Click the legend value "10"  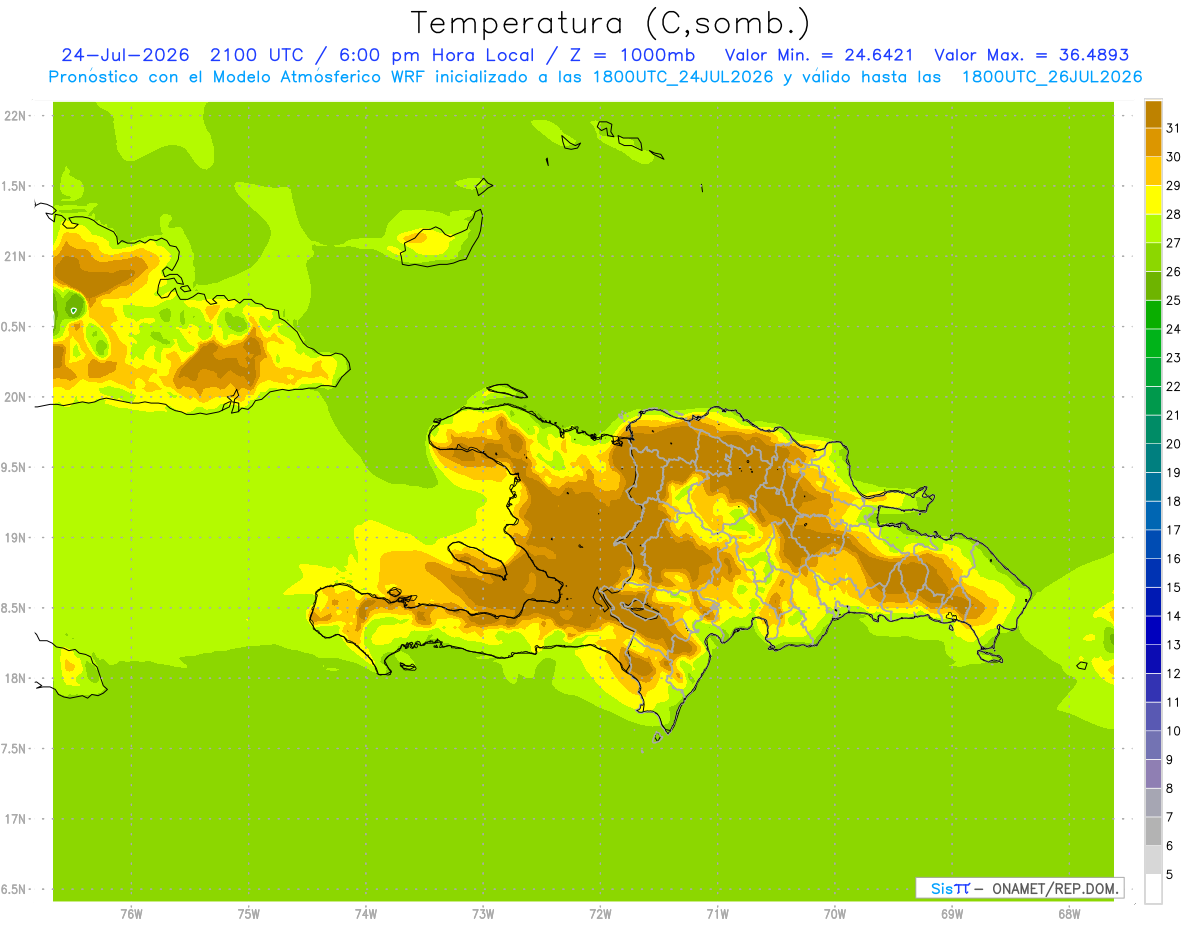1174,730
